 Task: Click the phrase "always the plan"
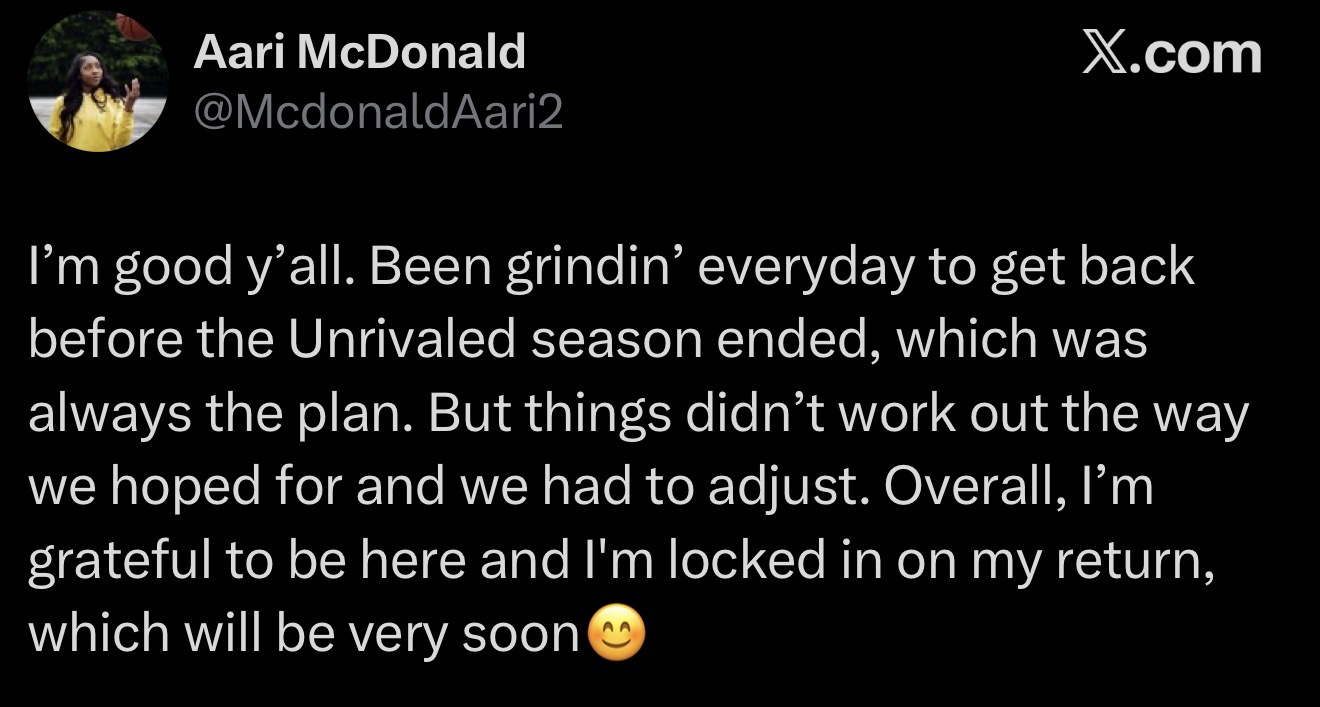tap(214, 414)
